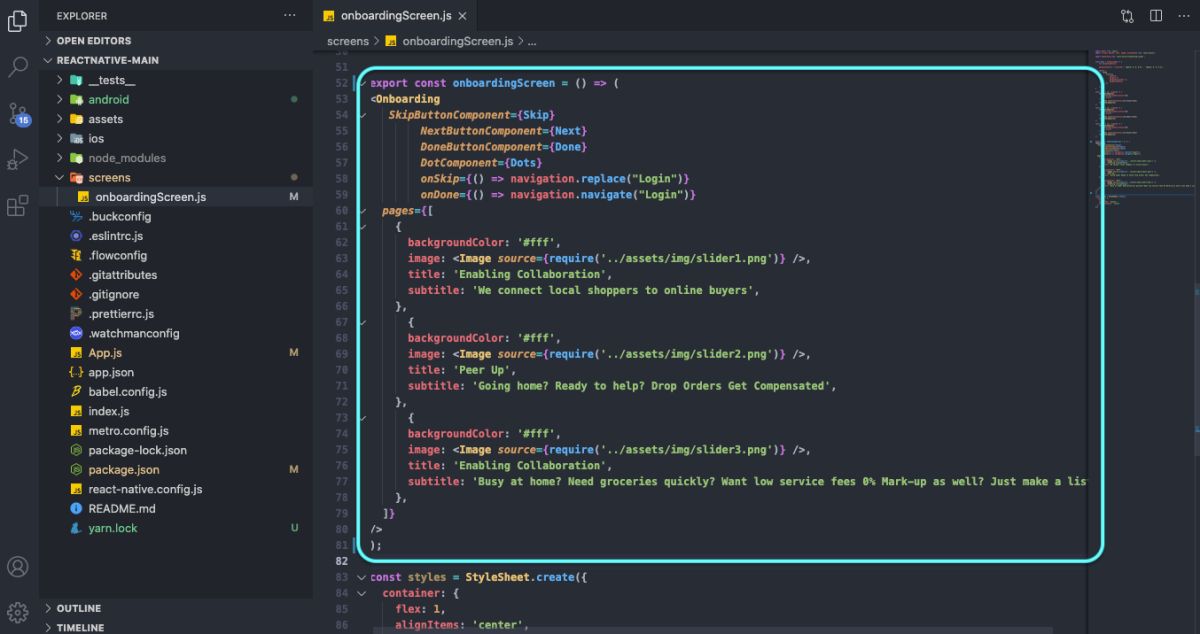Expand the node_modules folder
Screen dimensions: 1200x634
click(176, 158)
